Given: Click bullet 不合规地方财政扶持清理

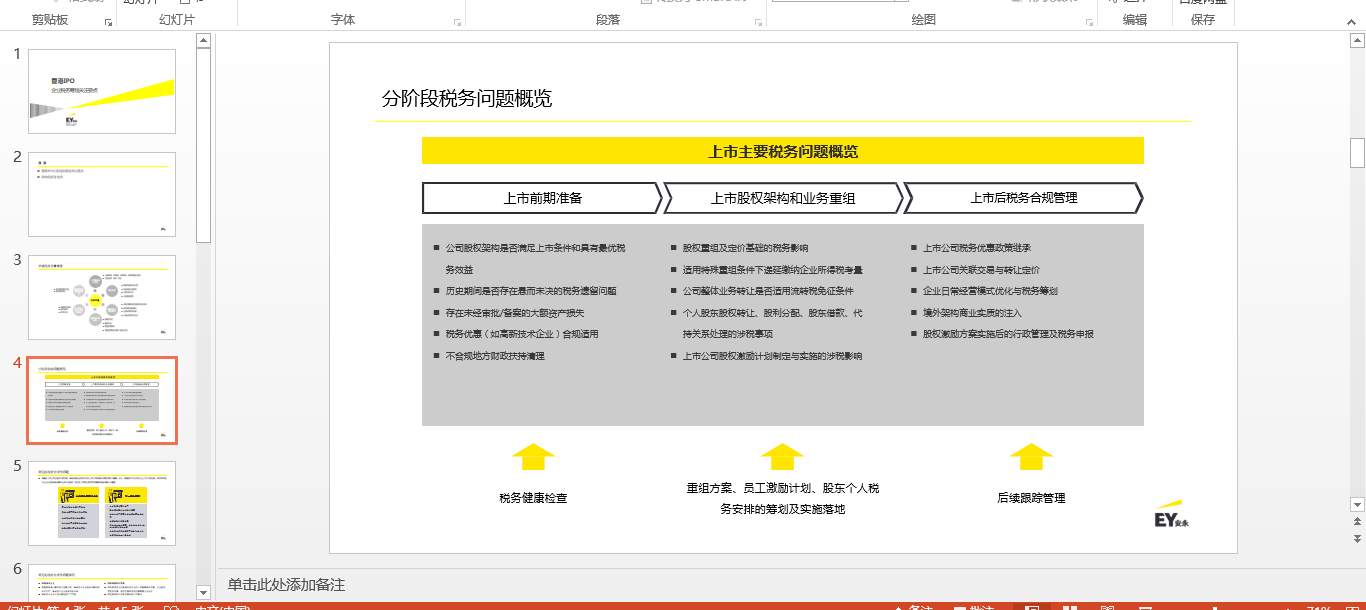Looking at the screenshot, I should (x=495, y=356).
